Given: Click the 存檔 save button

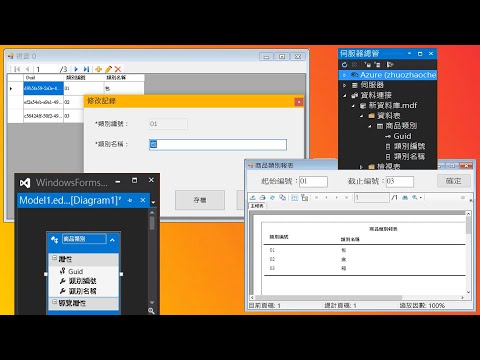Looking at the screenshot, I should (x=200, y=200).
